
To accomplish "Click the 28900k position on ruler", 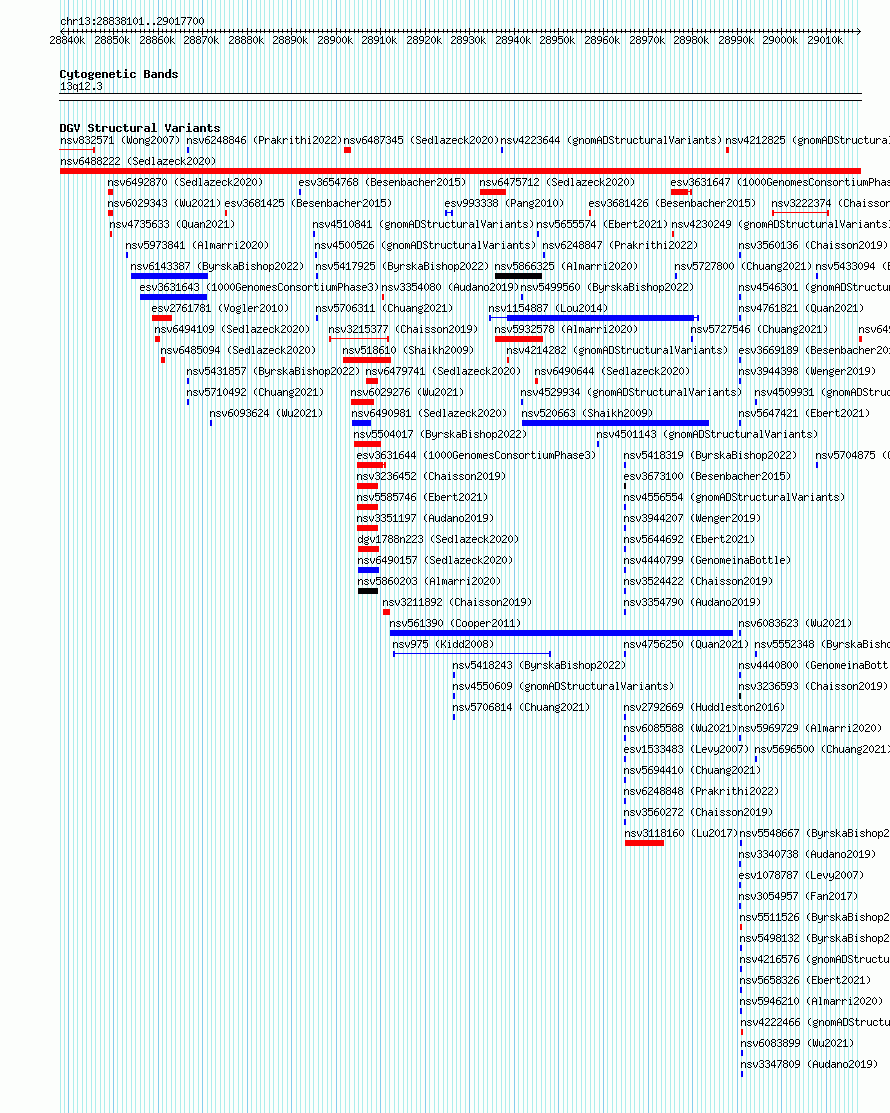I will click(335, 40).
